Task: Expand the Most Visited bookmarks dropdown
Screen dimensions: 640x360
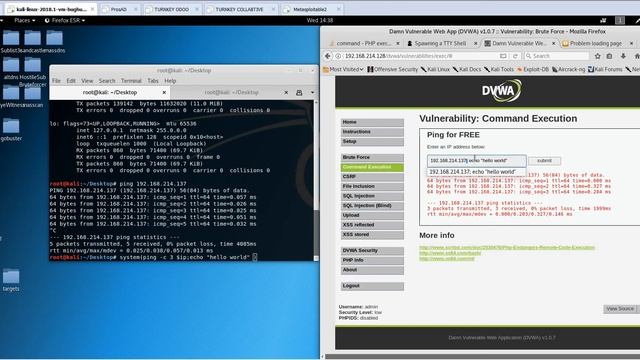Action: 343,69
